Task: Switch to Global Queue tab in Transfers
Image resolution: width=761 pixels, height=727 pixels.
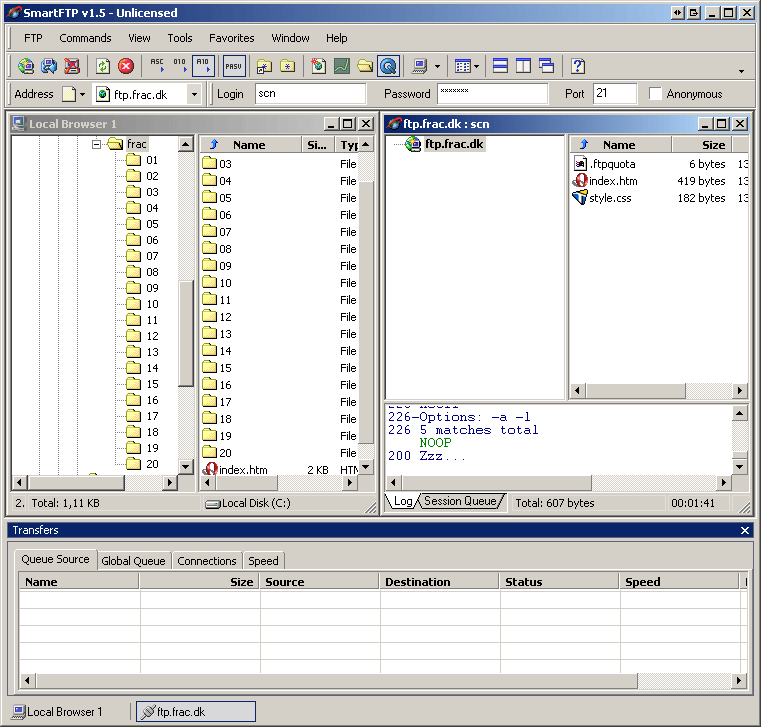Action: tap(133, 561)
